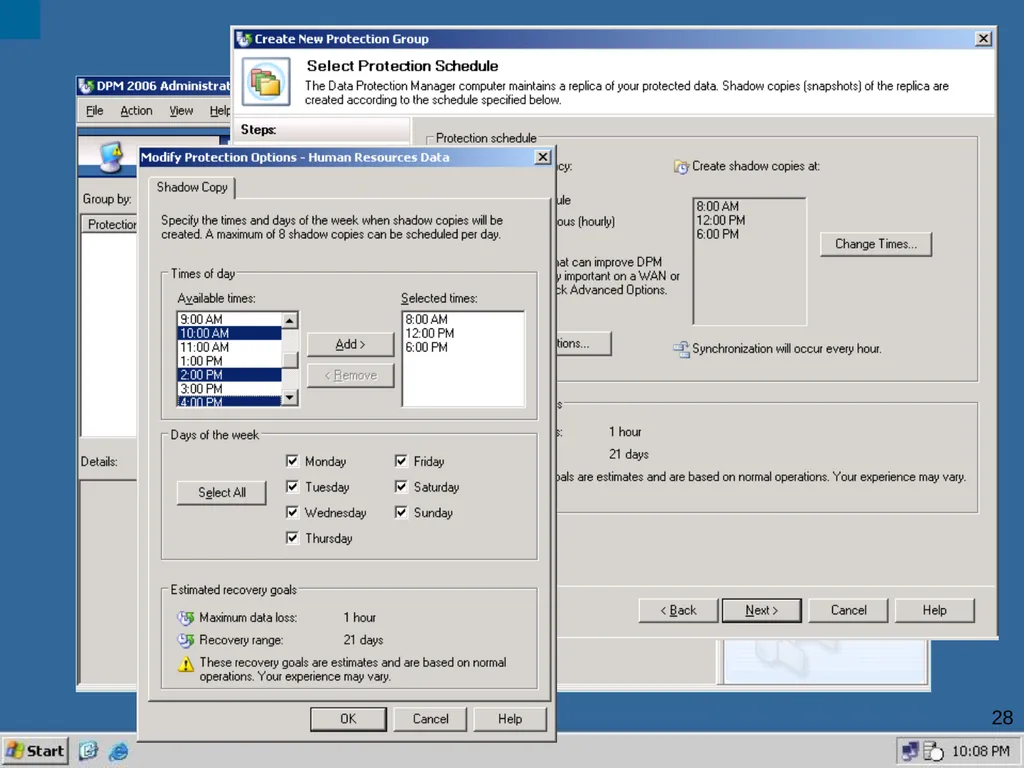Select 3:00 PM in Available times

pyautogui.click(x=230, y=389)
